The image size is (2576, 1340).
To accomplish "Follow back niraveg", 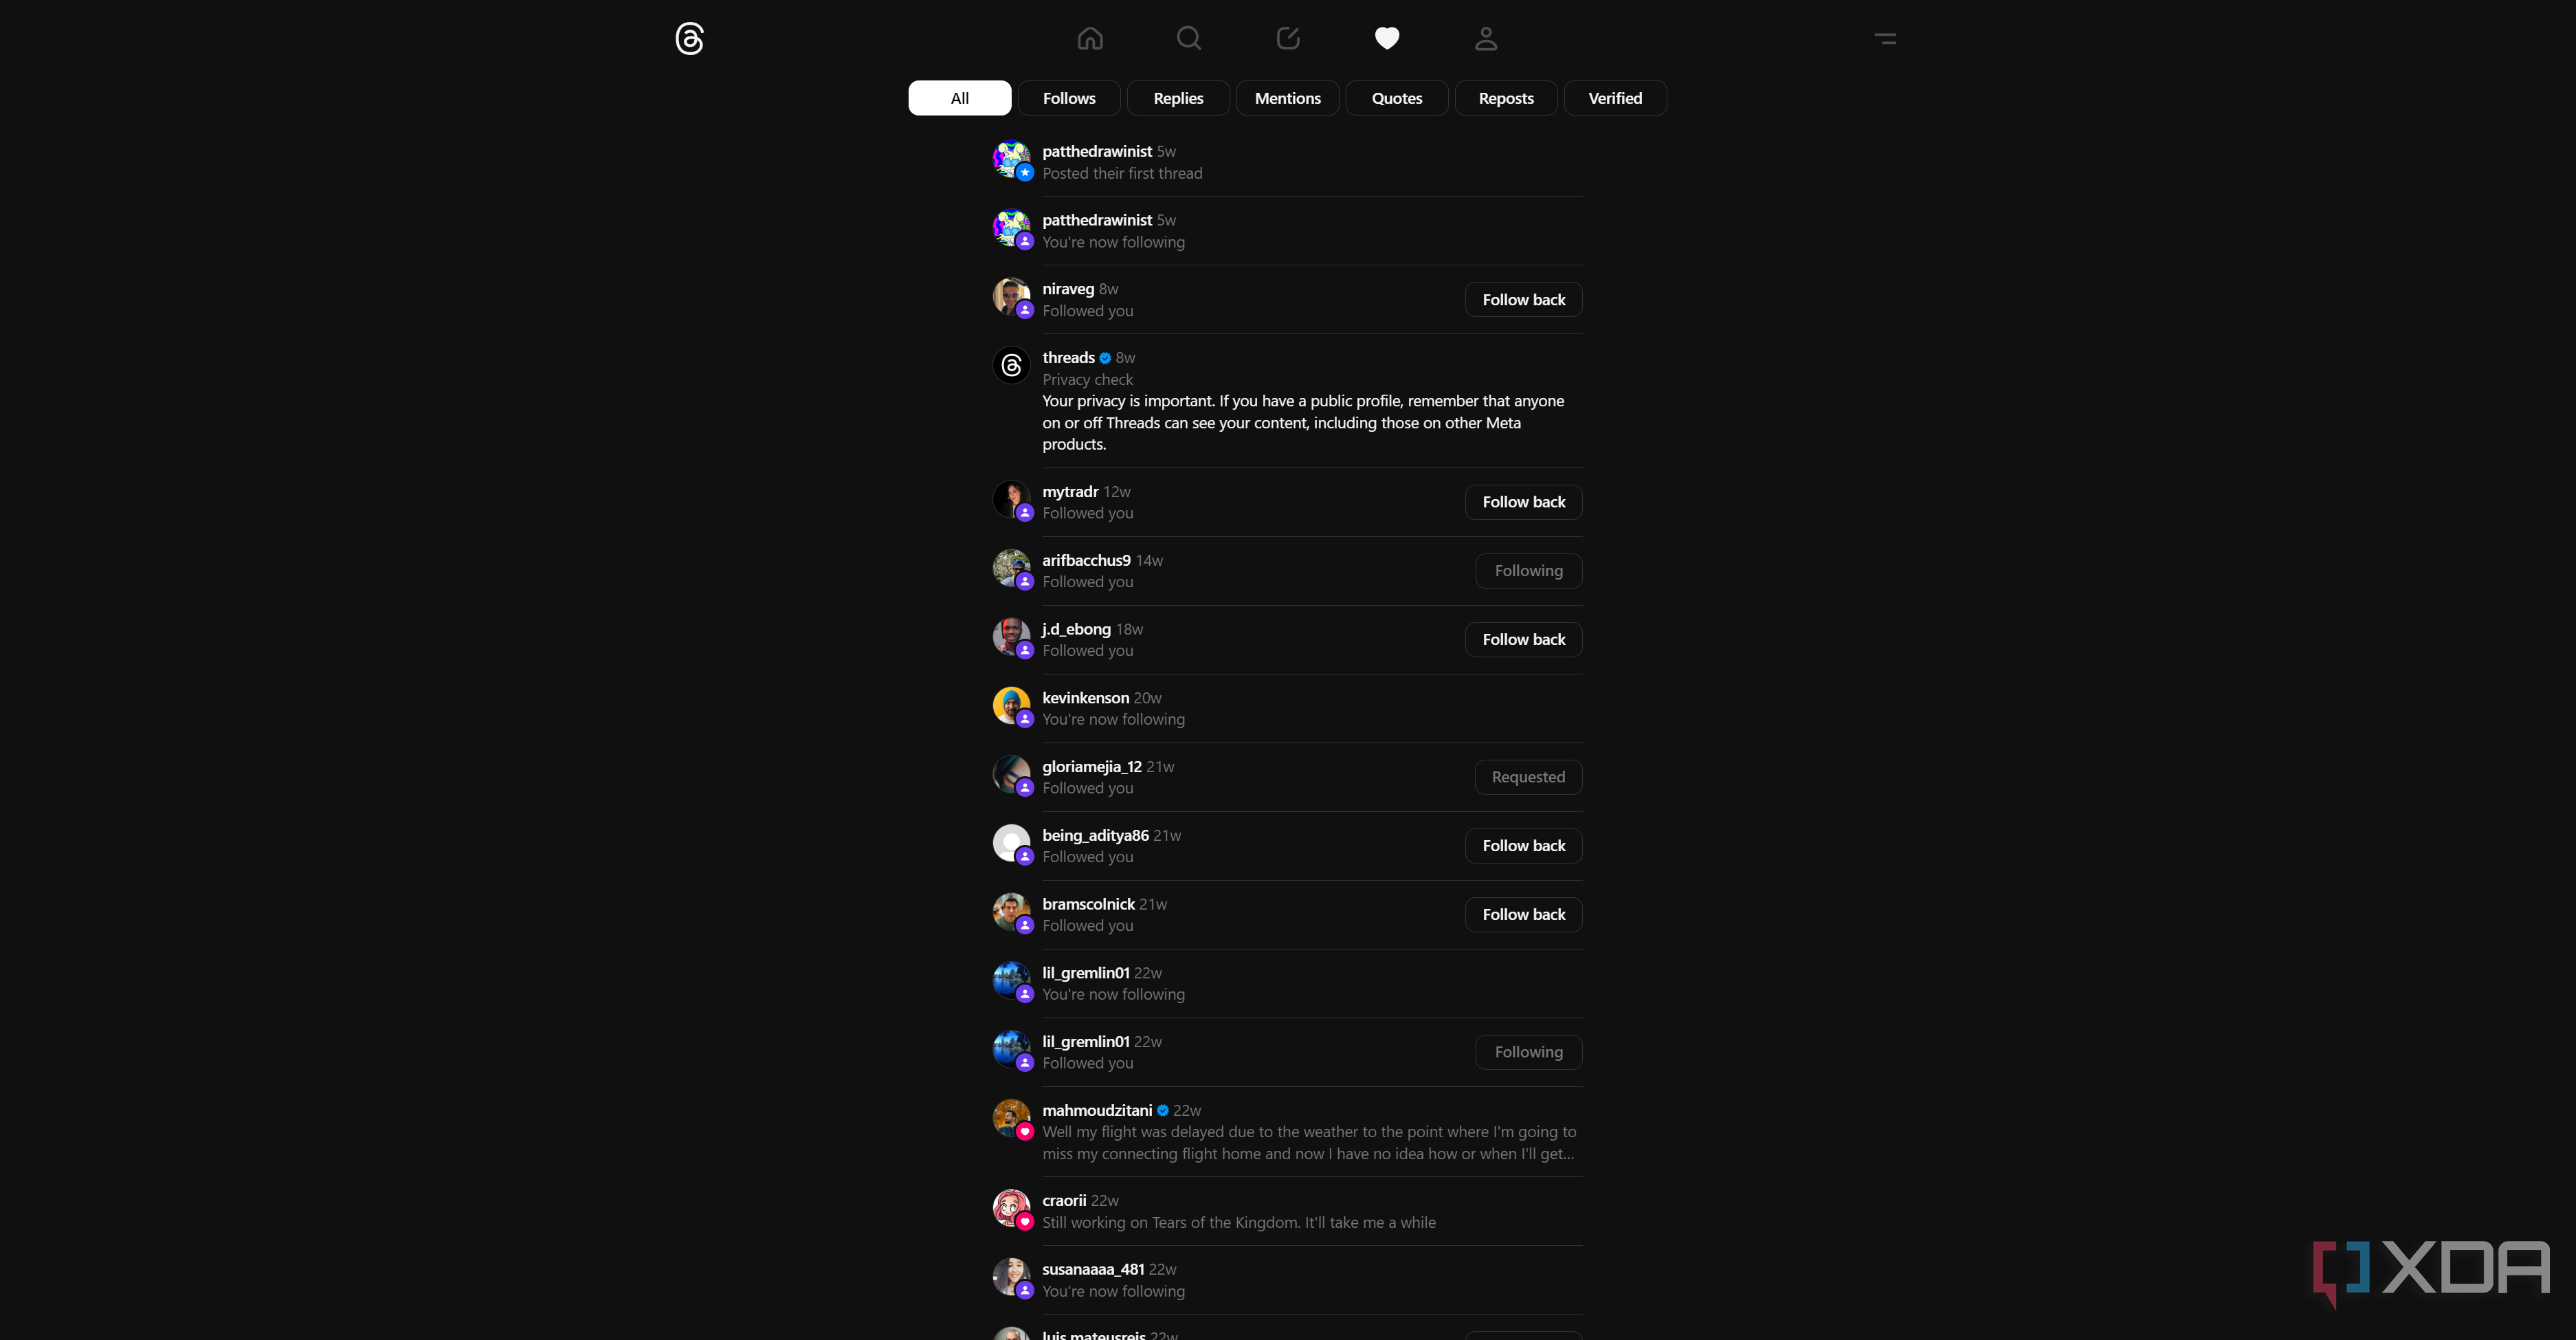I will (x=1523, y=300).
